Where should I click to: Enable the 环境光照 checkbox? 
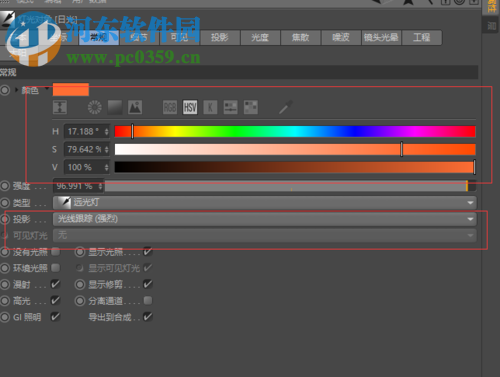[x=55, y=268]
